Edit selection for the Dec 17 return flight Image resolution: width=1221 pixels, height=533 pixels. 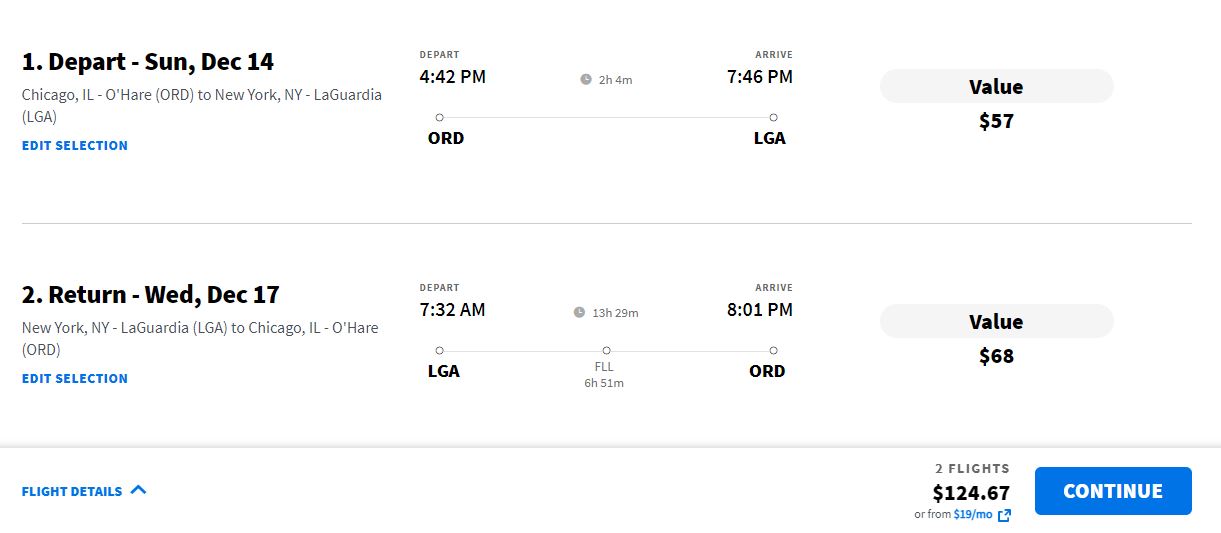point(75,378)
